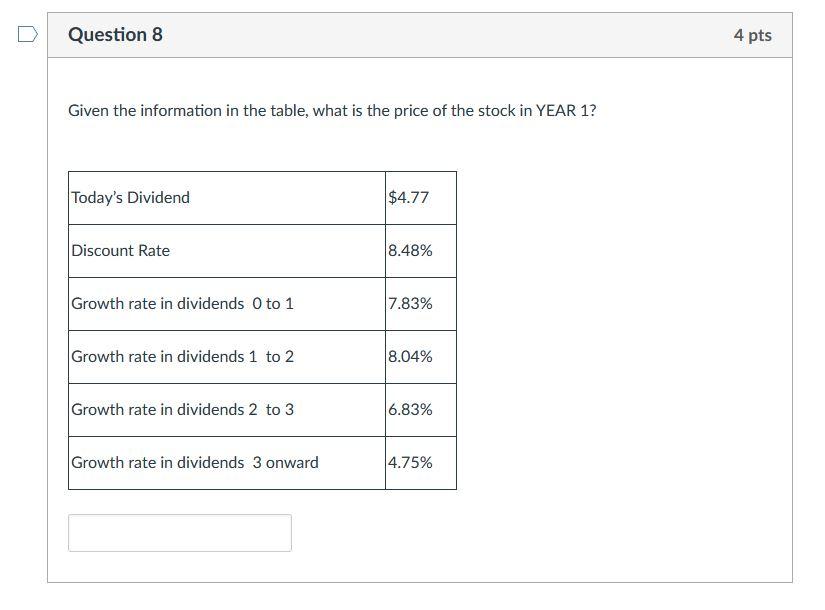This screenshot has width=825, height=610.
Task: Select the table showing dividend information
Action: click(261, 330)
